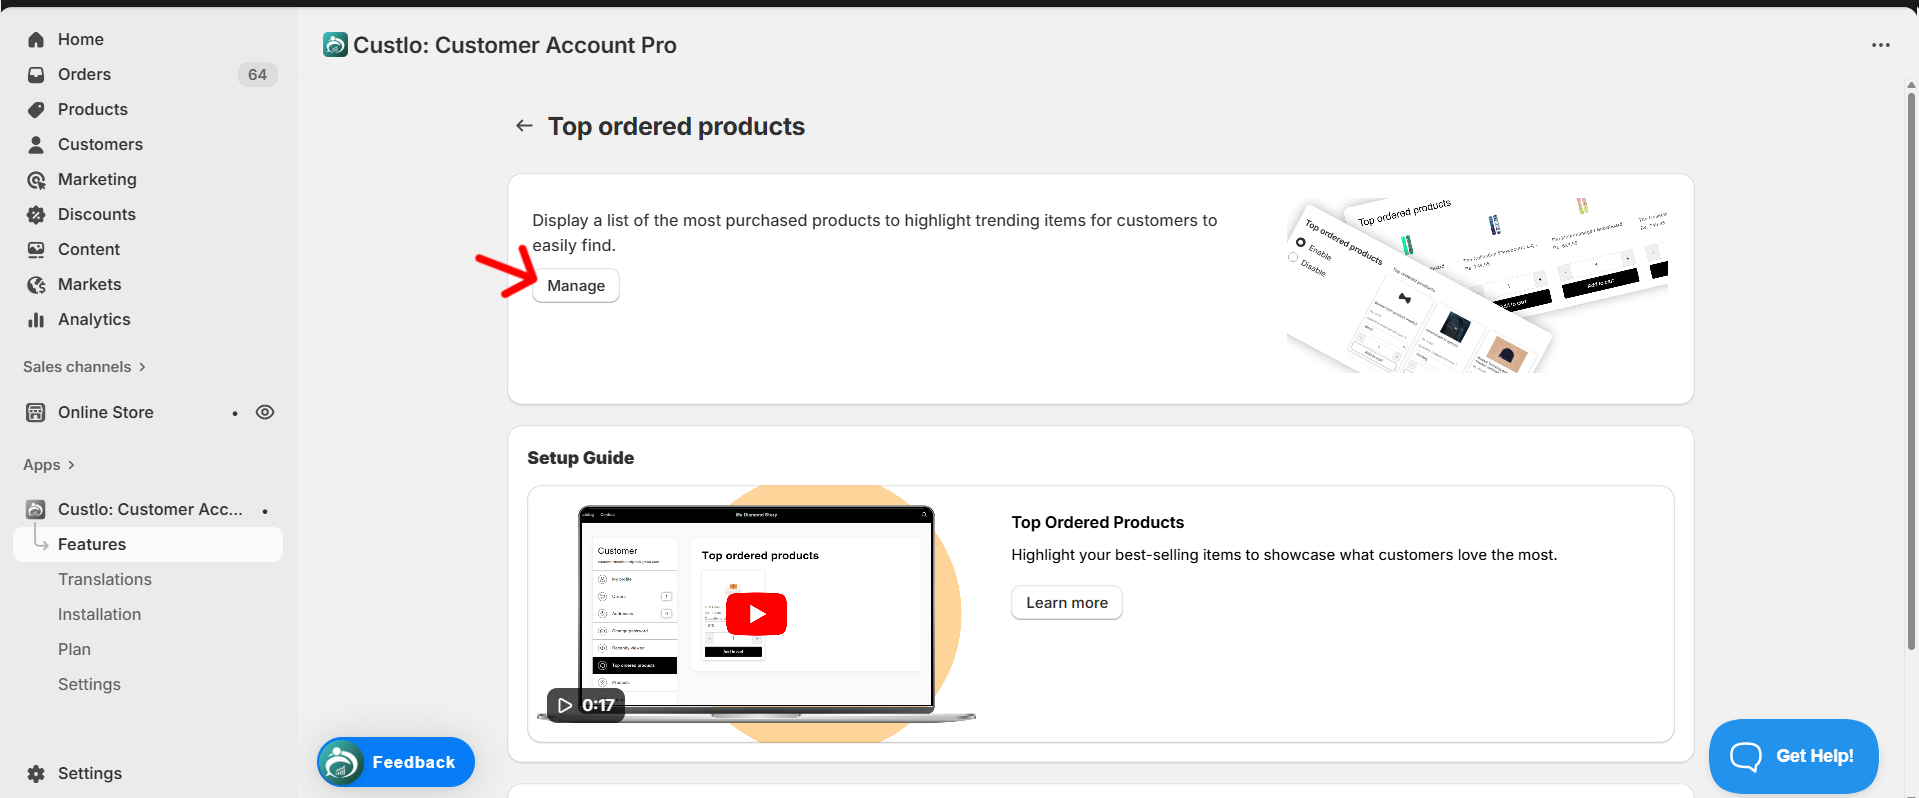Screen dimensions: 1919x798
Task: Click the Custlo logo in page header
Action: [x=336, y=45]
